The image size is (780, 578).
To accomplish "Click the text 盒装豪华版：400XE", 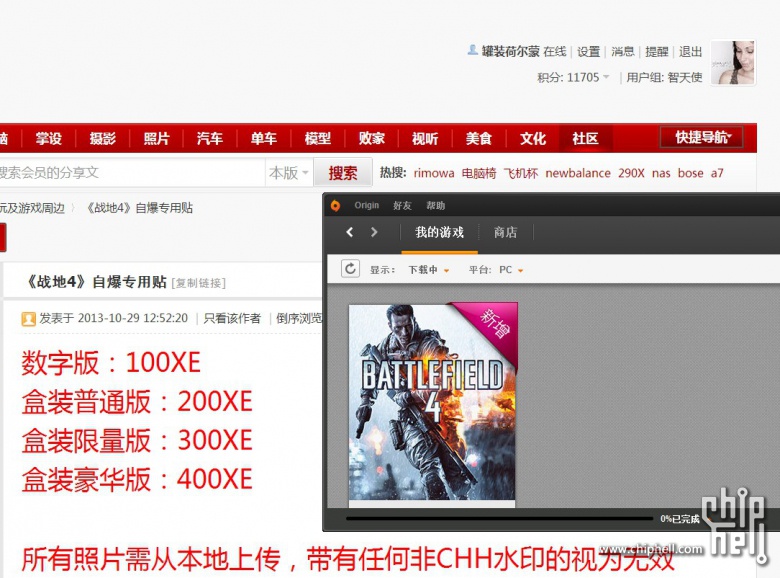I will point(137,479).
